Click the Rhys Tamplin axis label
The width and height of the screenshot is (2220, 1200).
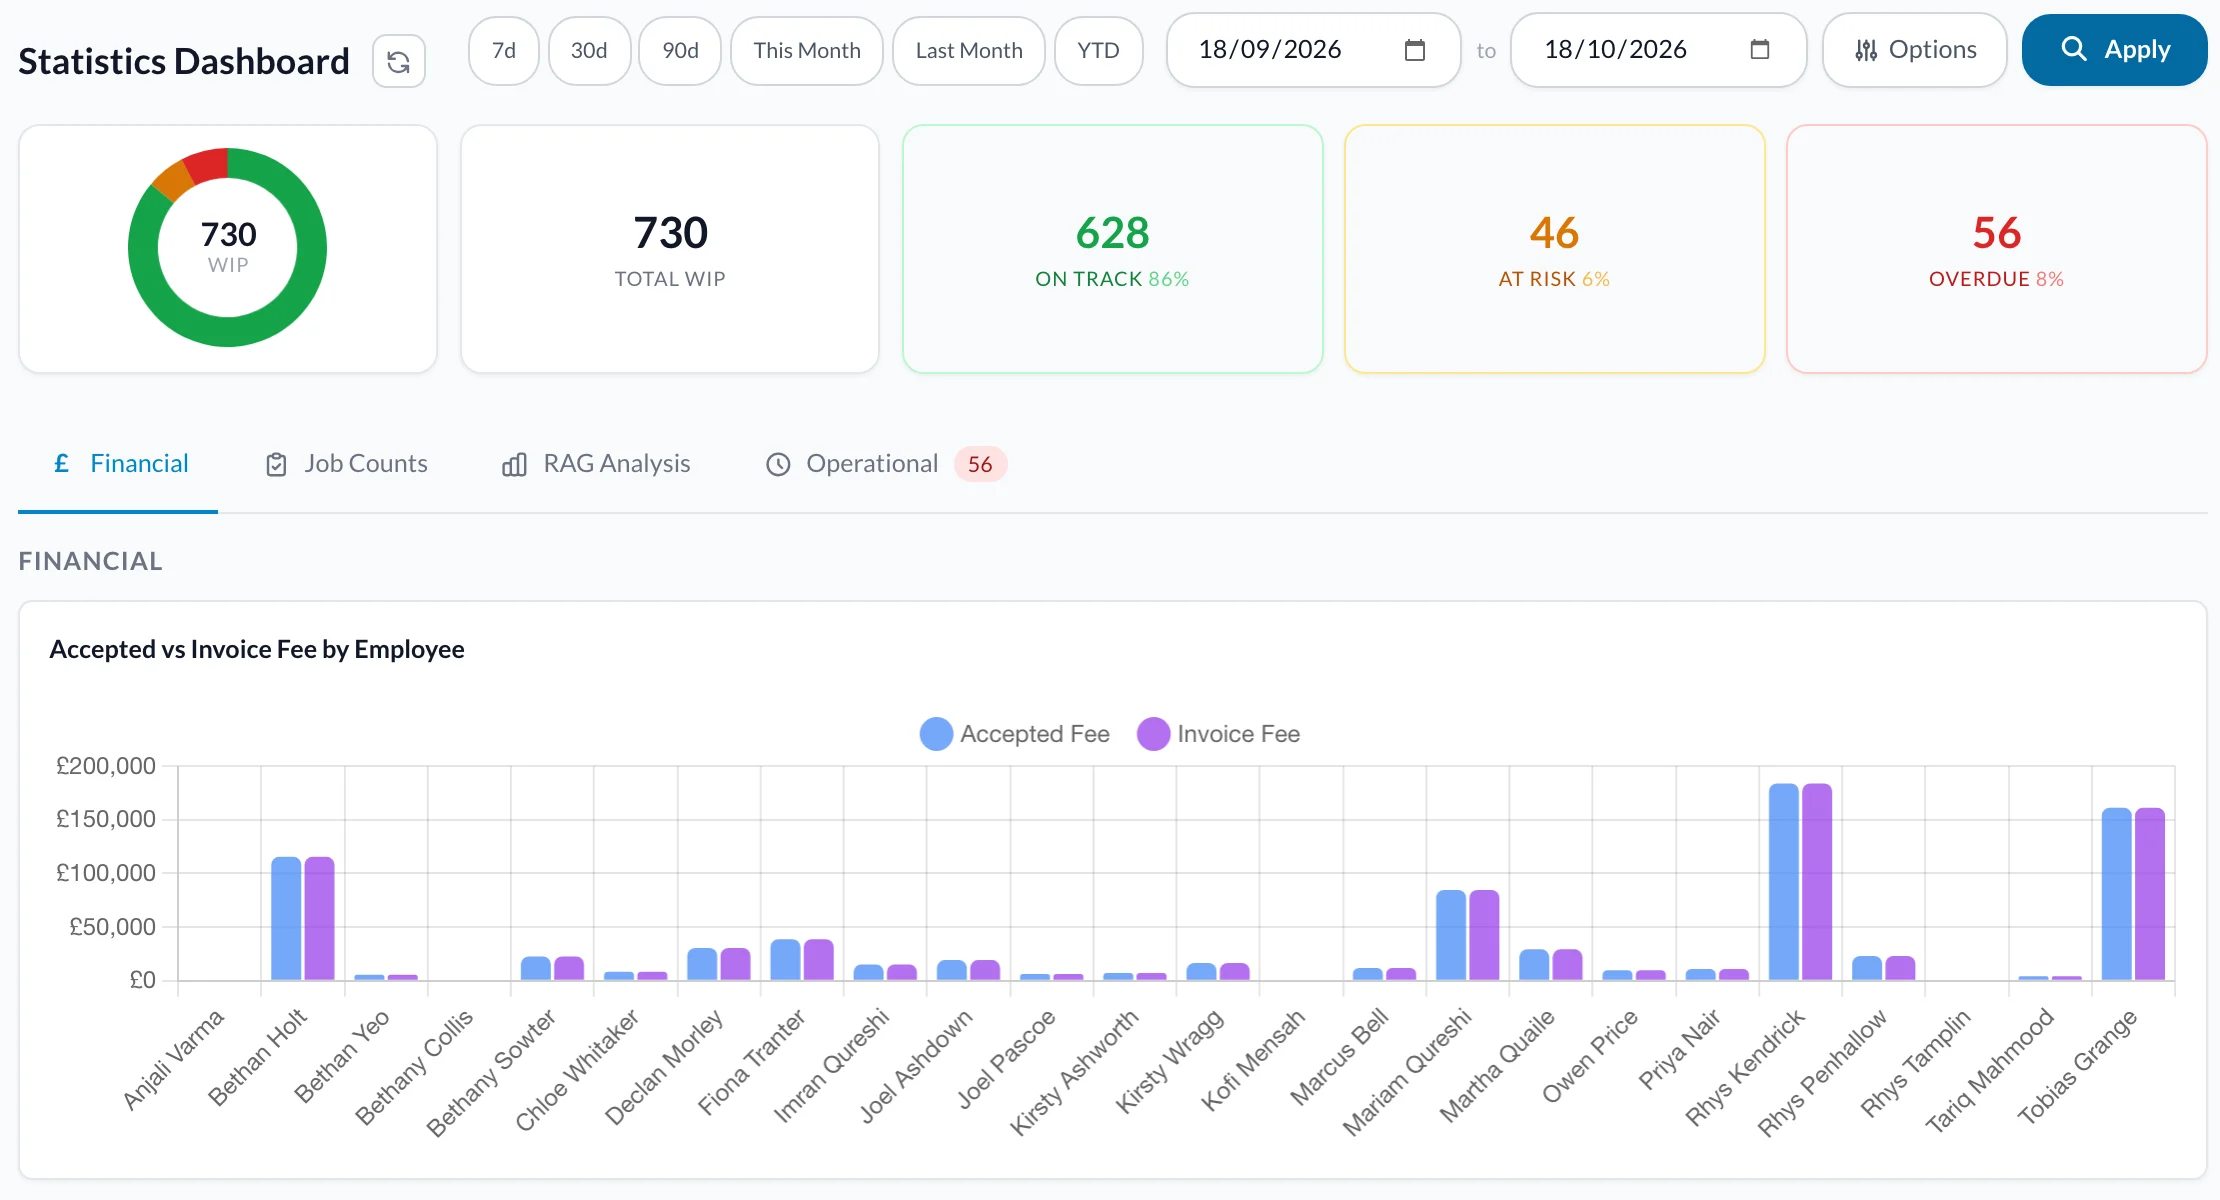point(1915,1063)
